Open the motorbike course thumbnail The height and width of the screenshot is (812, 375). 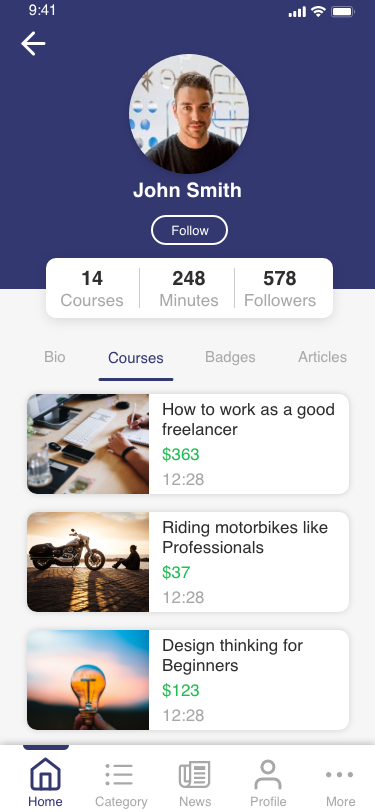(88, 562)
